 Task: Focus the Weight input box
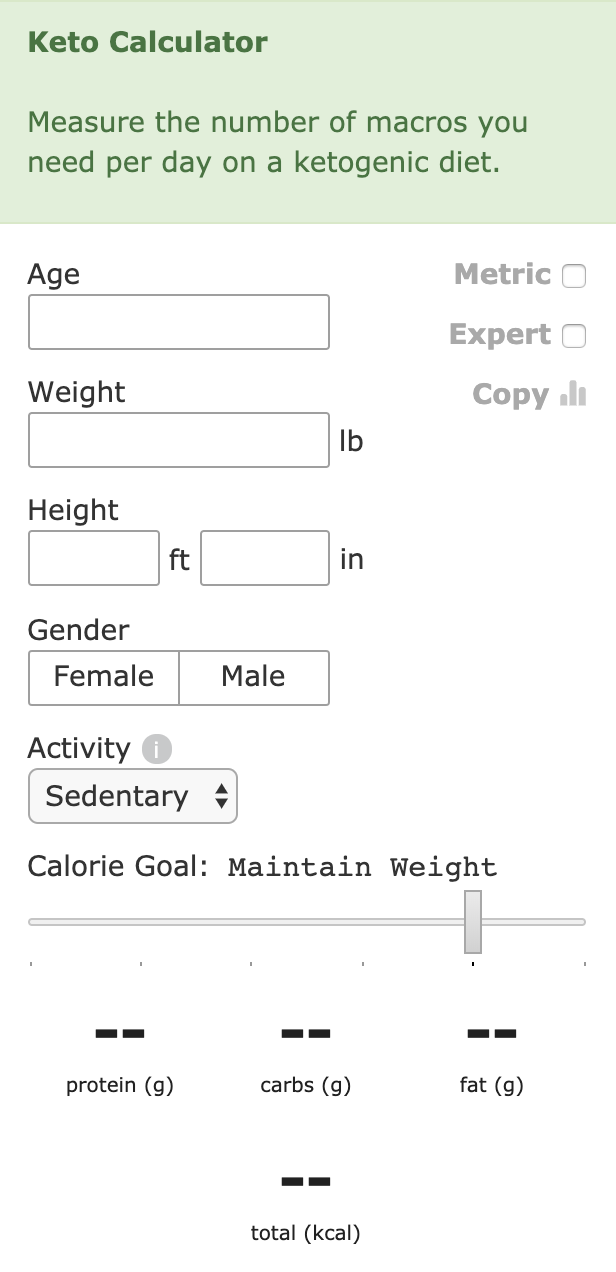[x=179, y=440]
